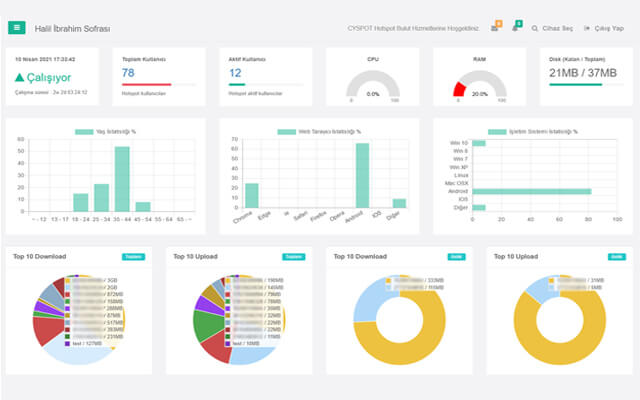This screenshot has width=640, height=400.
Task: Open the mail messages icon
Action: [x=494, y=28]
